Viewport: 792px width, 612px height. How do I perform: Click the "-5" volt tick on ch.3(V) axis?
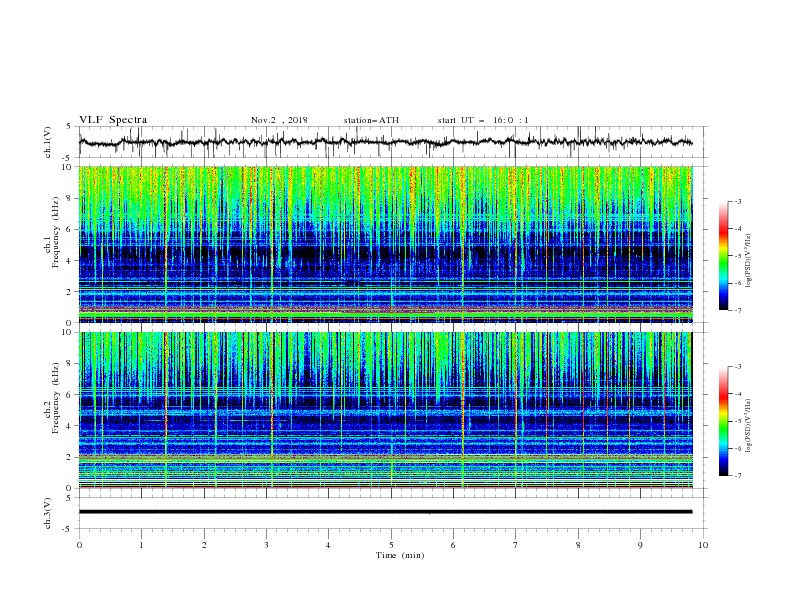[x=68, y=529]
